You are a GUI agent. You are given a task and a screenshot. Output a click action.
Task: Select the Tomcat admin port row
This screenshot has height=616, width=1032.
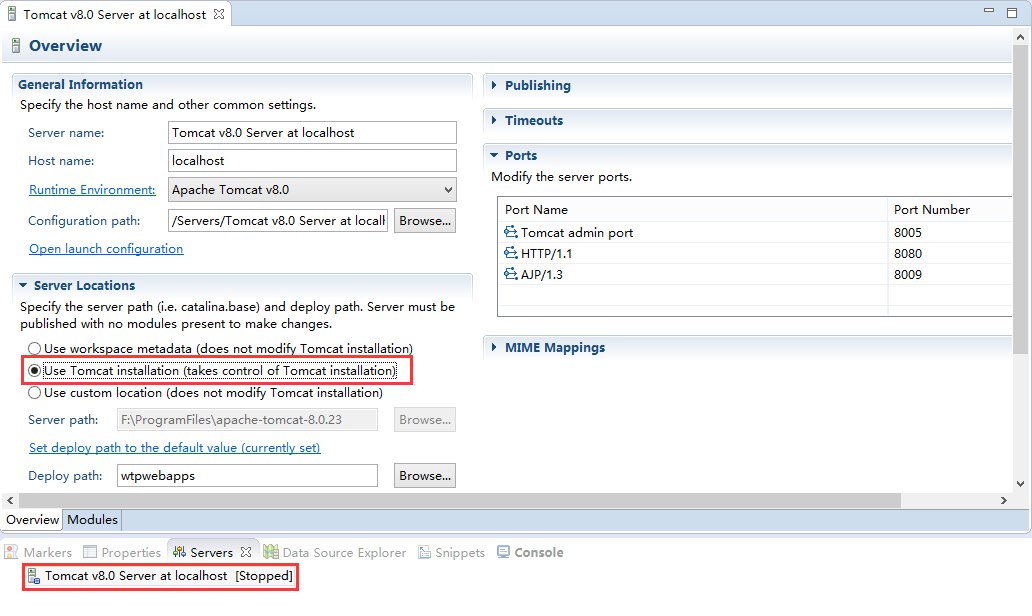coord(755,232)
